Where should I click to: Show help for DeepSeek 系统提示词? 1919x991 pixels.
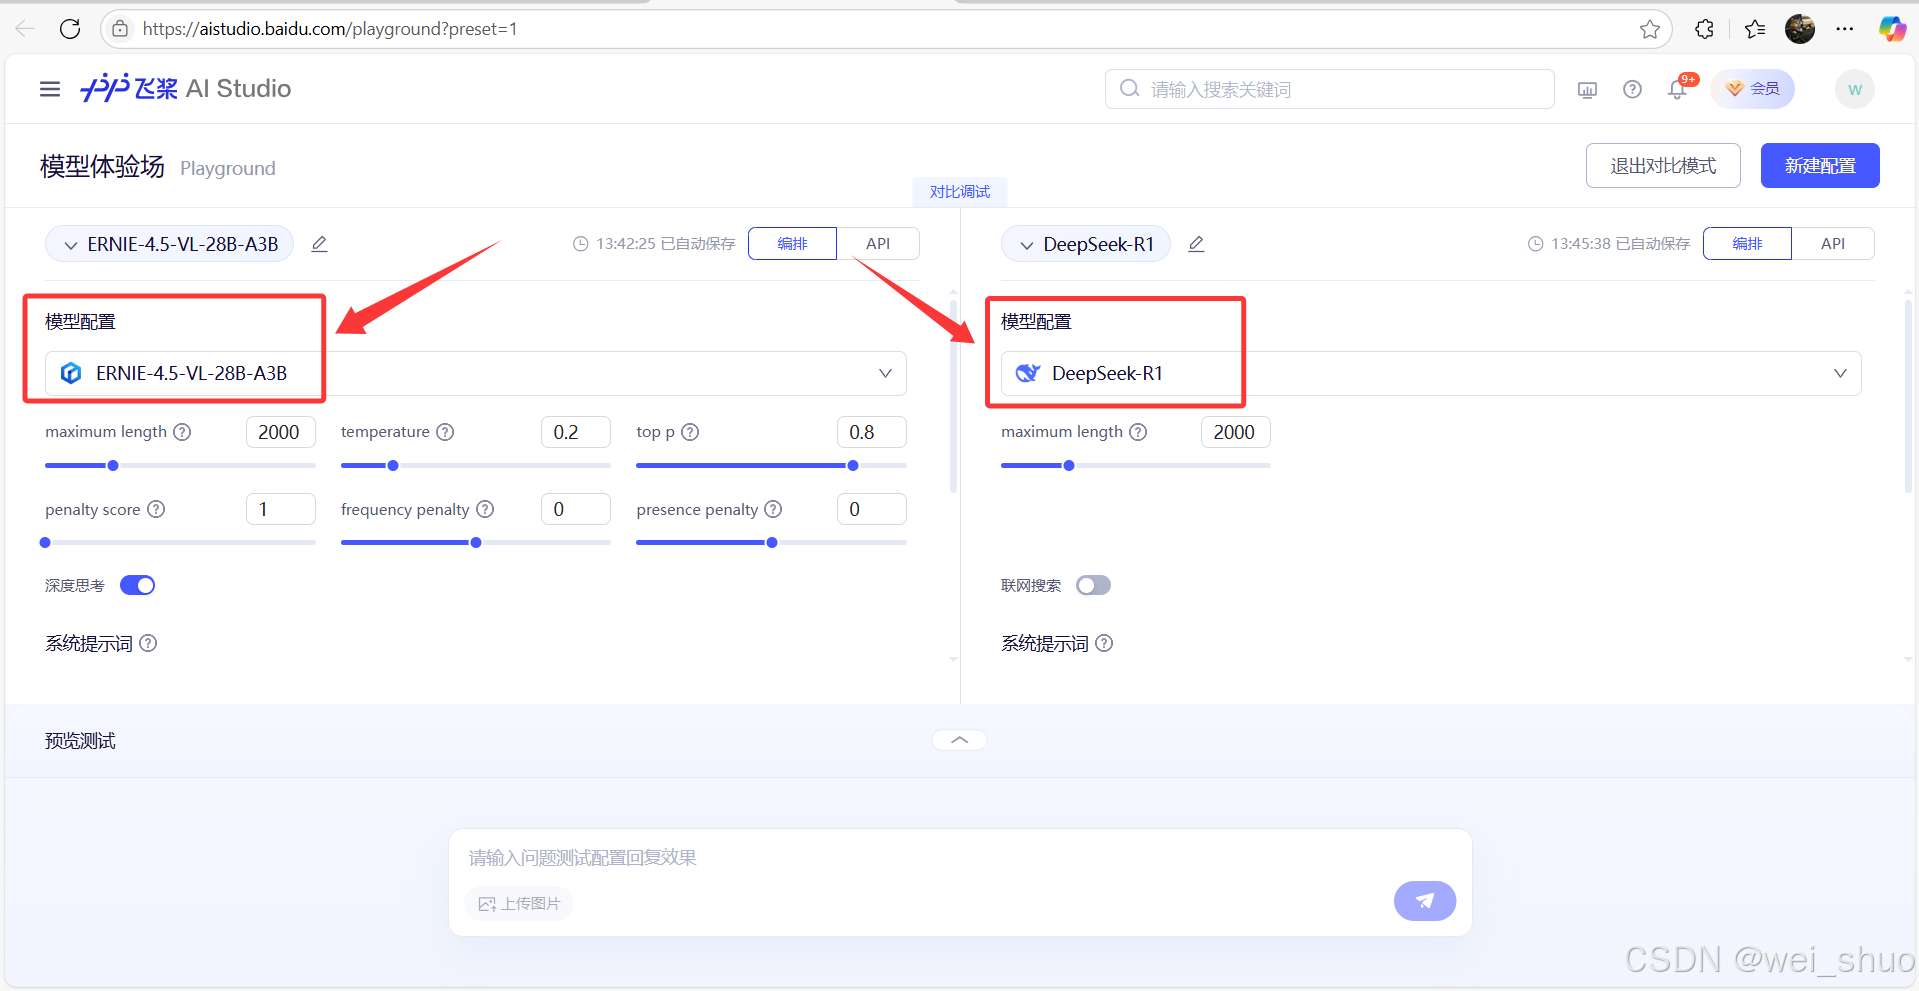pos(1104,643)
